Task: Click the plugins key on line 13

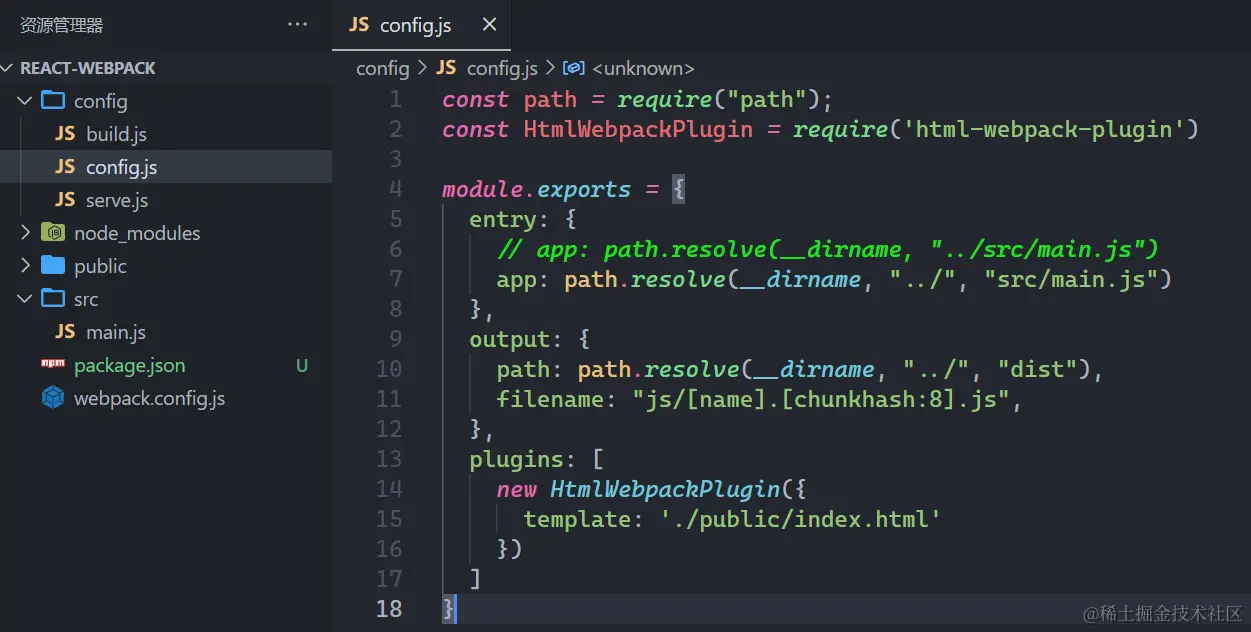Action: point(516,459)
